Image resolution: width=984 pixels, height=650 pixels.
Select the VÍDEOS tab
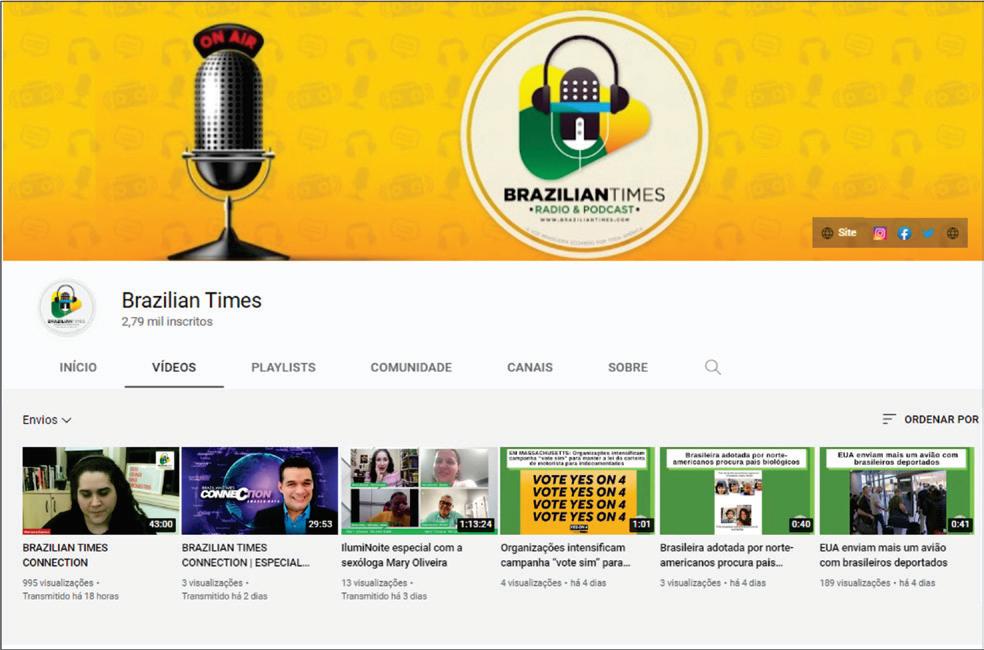(174, 368)
